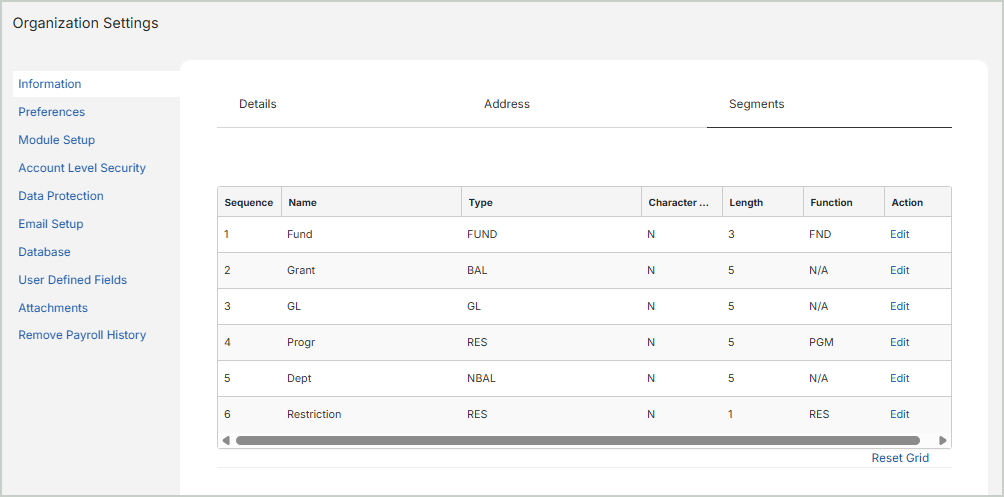The width and height of the screenshot is (1004, 497).
Task: Open Remove Payroll History option
Action: pos(82,335)
